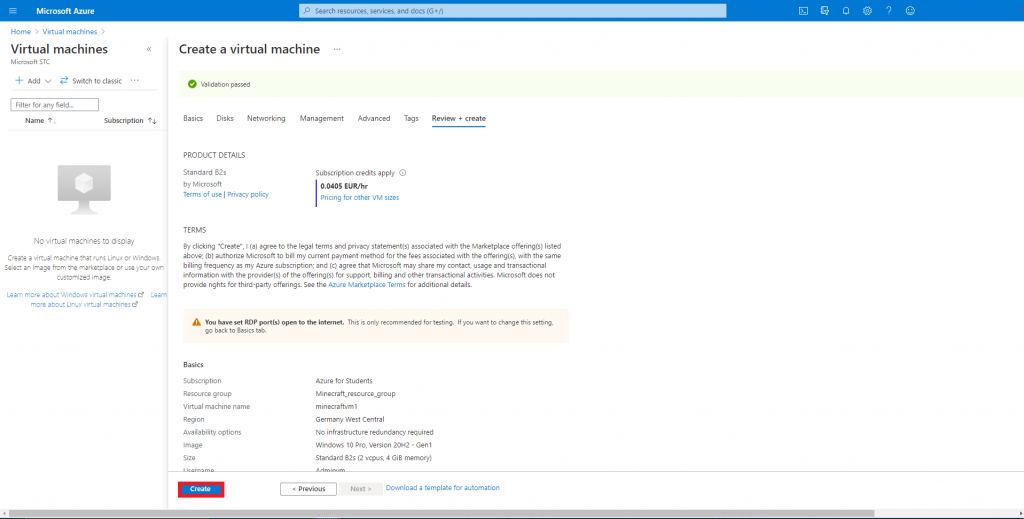This screenshot has height=519, width=1024.
Task: Click the search magnifier icon
Action: [307, 11]
